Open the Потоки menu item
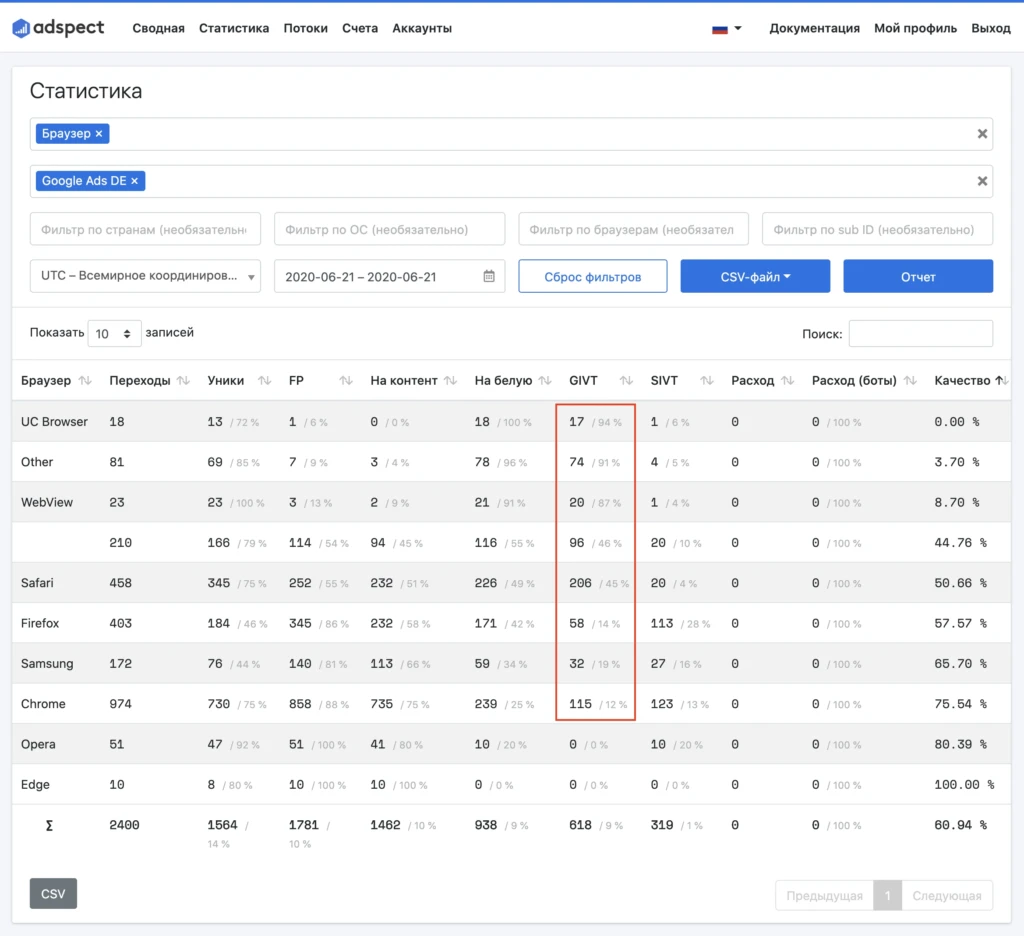 306,28
